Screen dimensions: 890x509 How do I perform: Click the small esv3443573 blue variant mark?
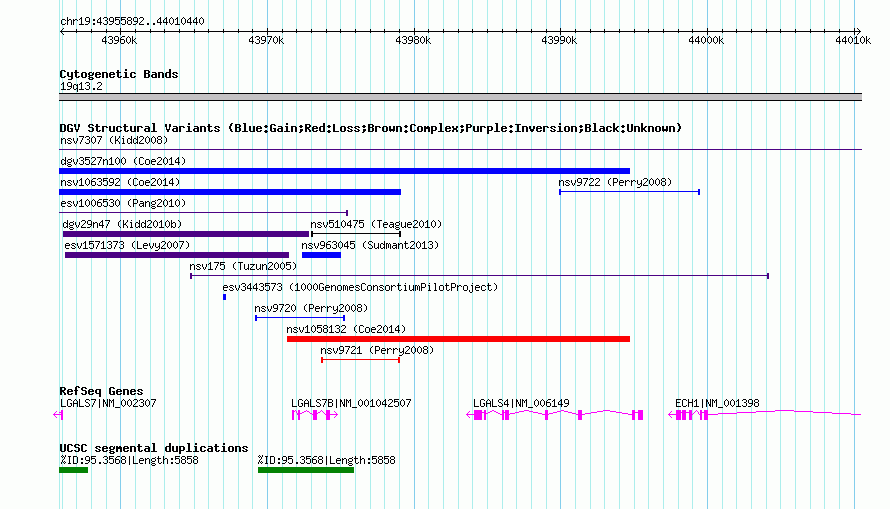click(225, 297)
